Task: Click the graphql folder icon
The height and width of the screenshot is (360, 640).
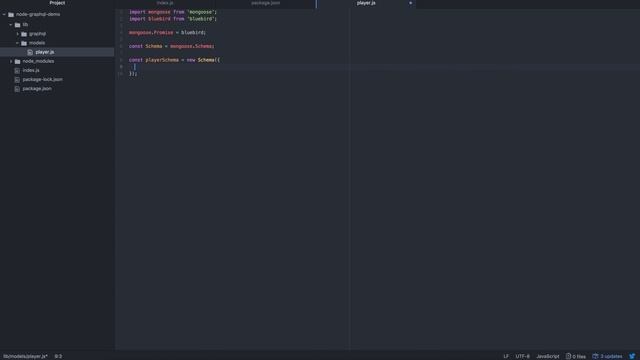Action: [24, 34]
